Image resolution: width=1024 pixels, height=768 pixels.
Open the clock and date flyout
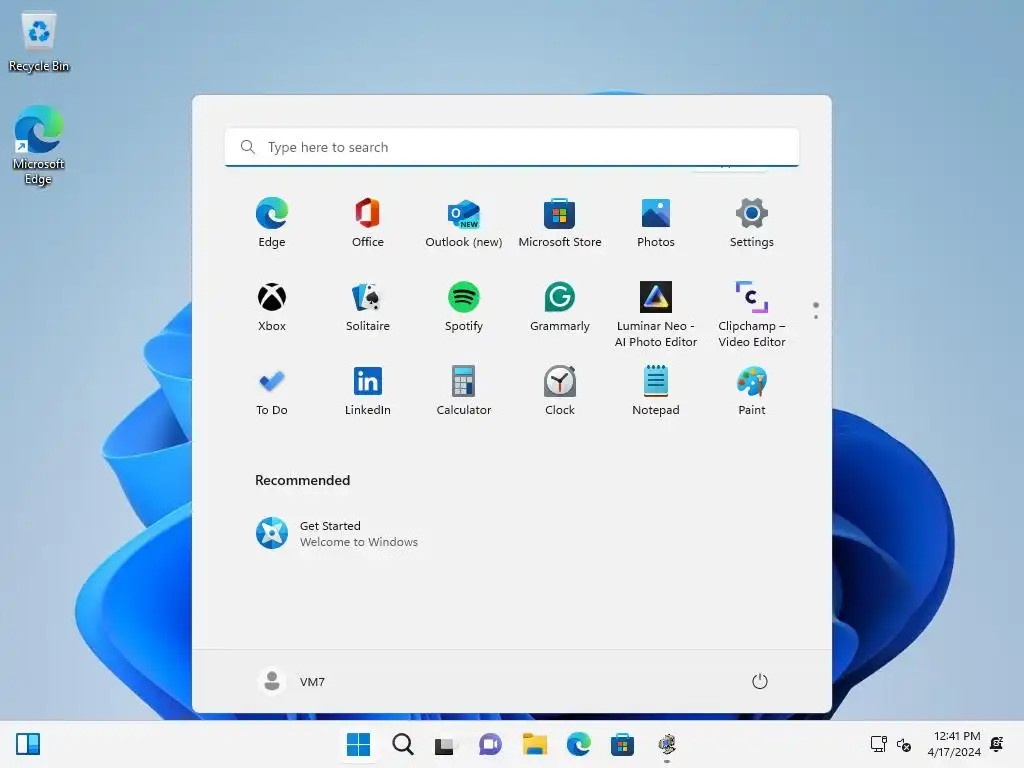click(x=953, y=744)
